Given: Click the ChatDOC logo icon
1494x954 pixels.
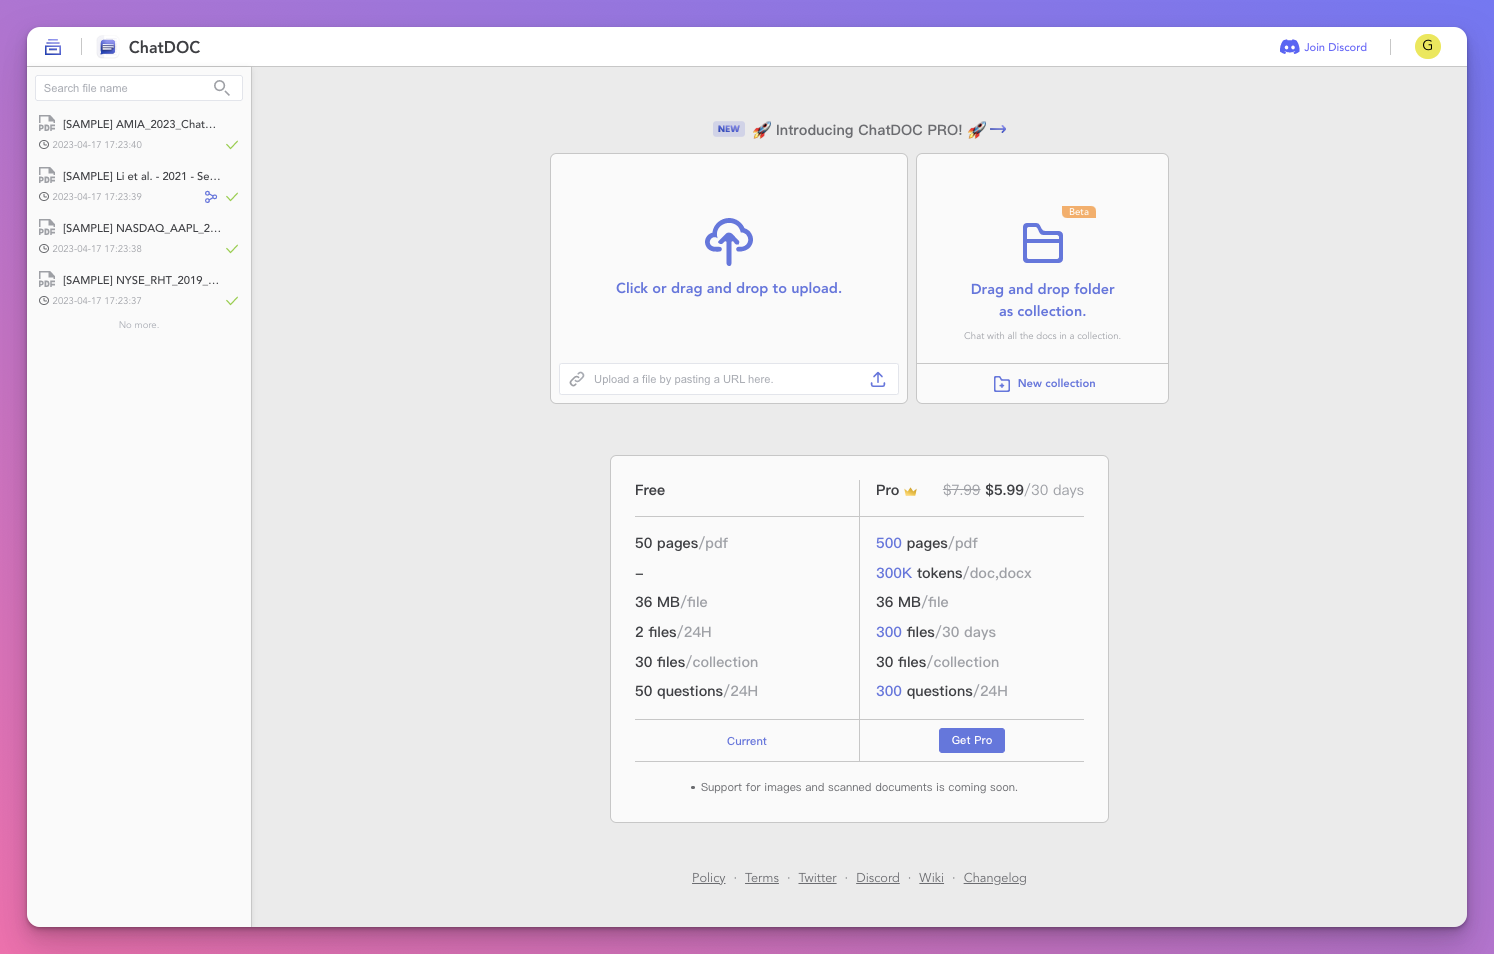Looking at the screenshot, I should pyautogui.click(x=108, y=46).
